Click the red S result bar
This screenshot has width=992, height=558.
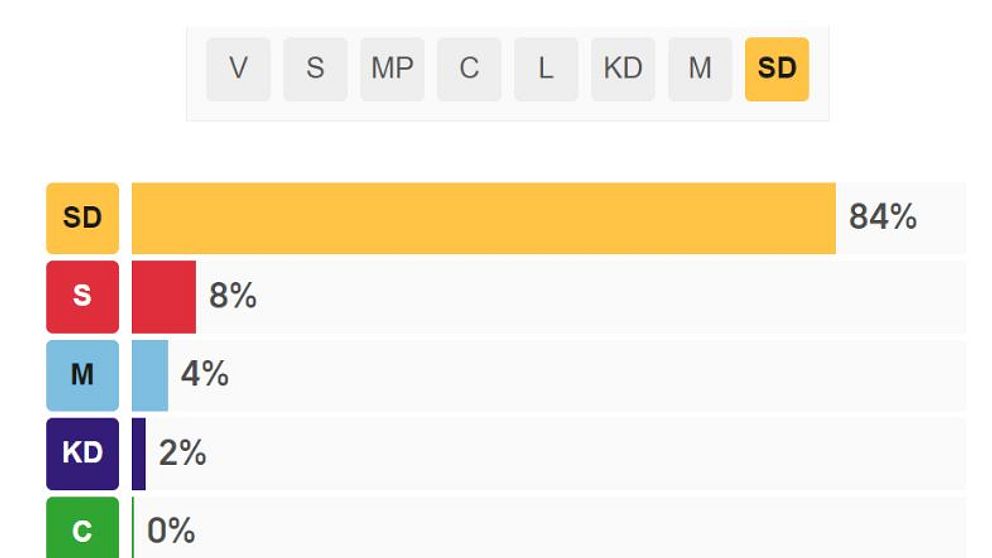click(x=164, y=297)
